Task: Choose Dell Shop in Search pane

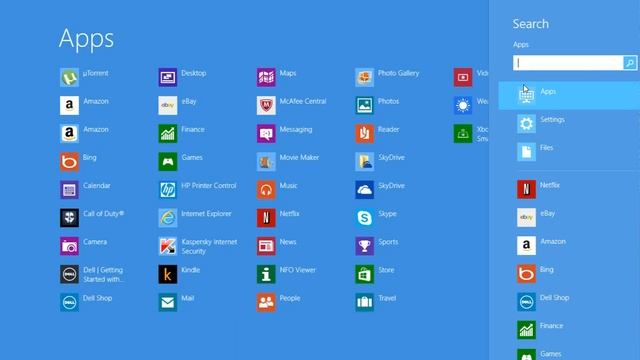Action: pos(569,302)
